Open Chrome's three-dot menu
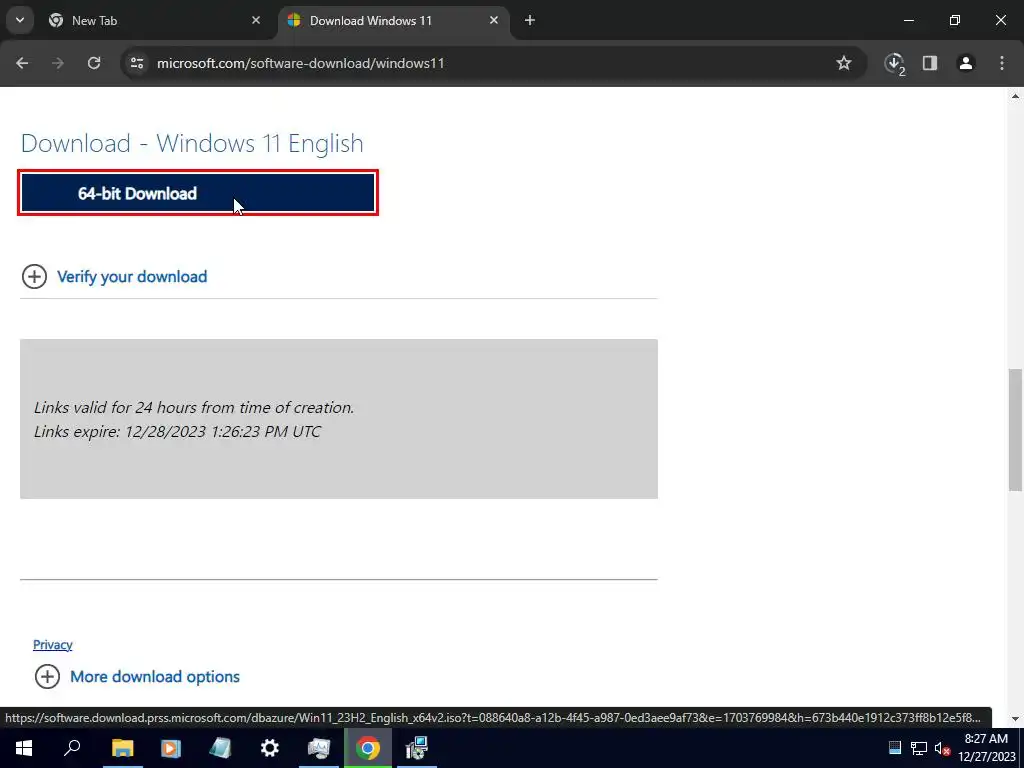1024x768 pixels. tap(1002, 63)
